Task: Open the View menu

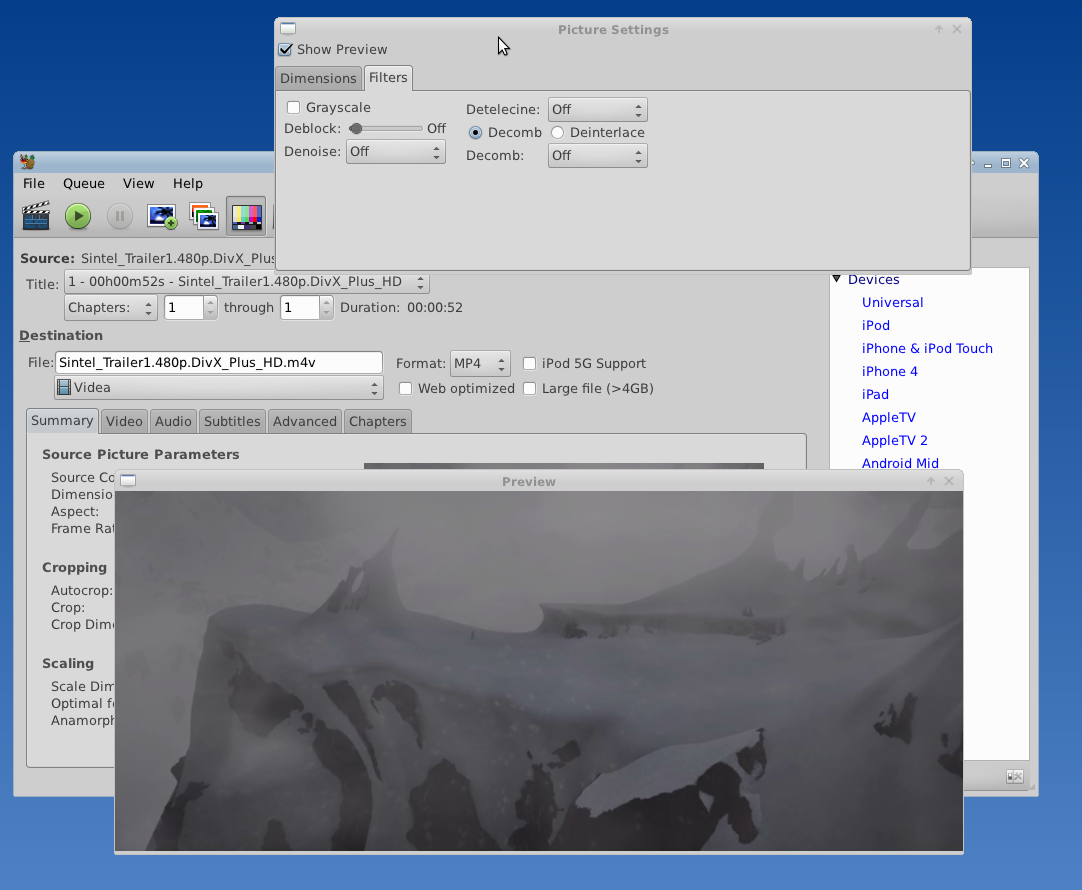Action: click(x=139, y=184)
